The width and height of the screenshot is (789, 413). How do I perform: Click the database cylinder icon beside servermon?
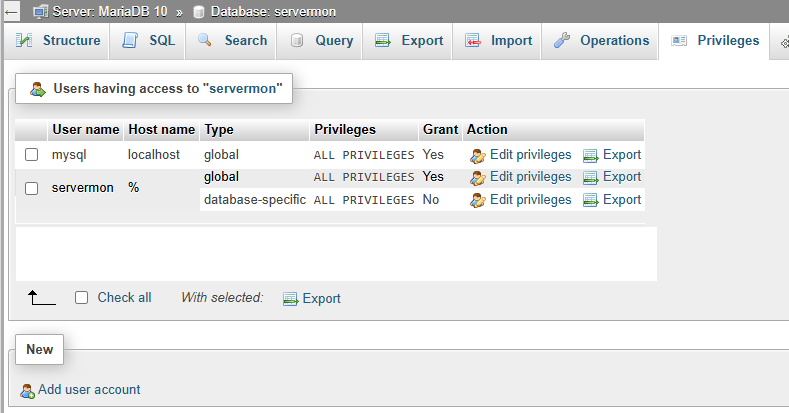(x=199, y=12)
